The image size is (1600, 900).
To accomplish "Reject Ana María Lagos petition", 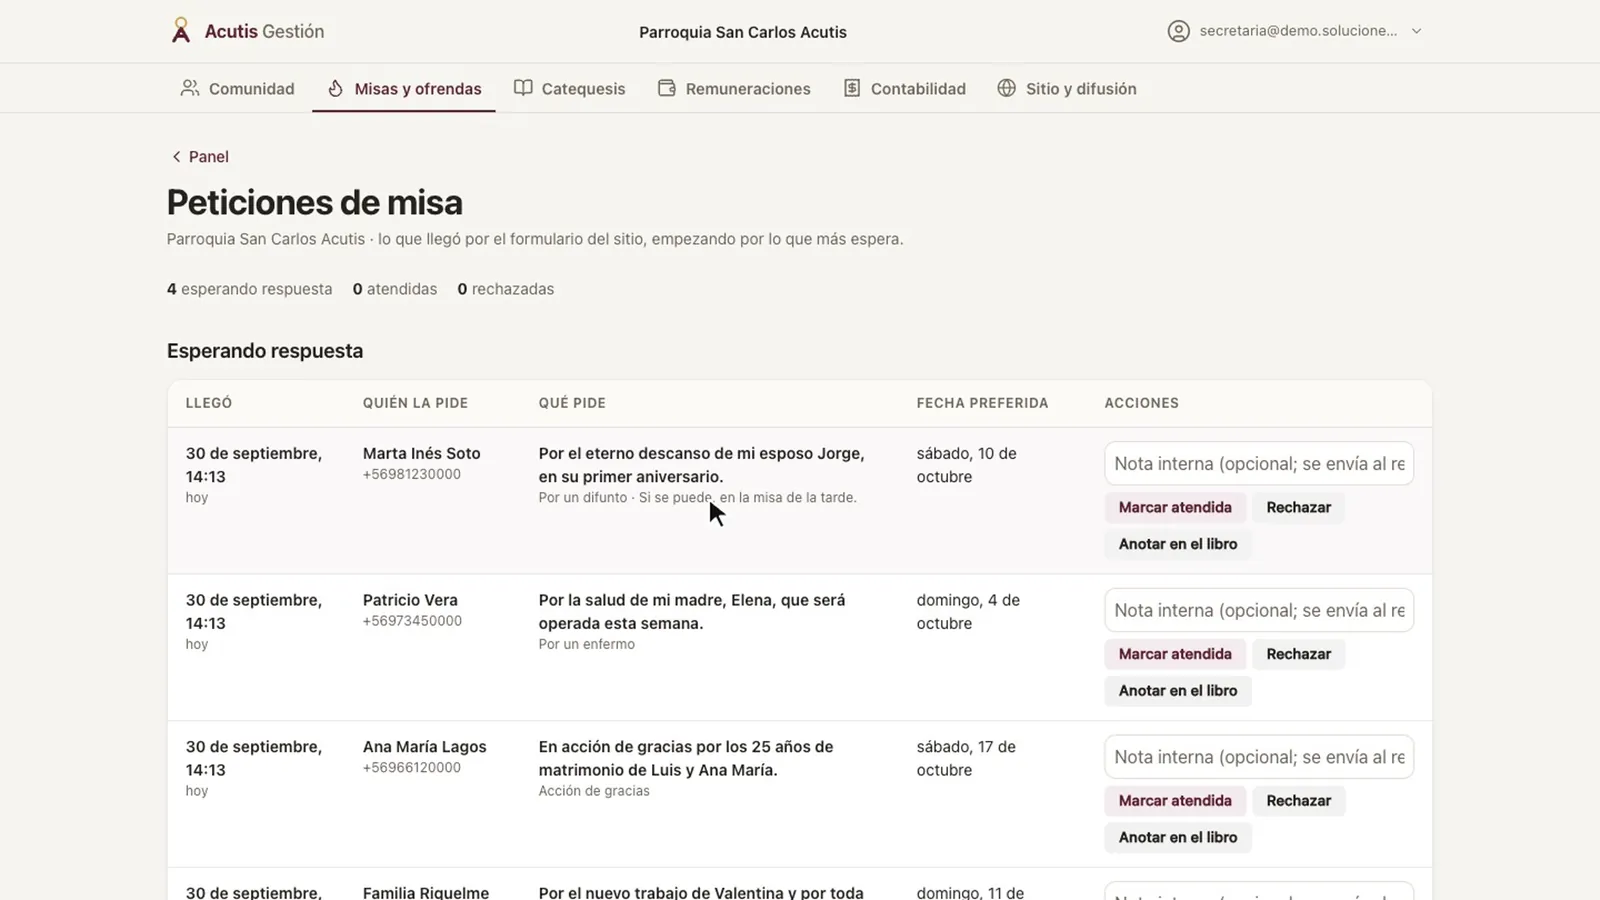I will 1298,801.
